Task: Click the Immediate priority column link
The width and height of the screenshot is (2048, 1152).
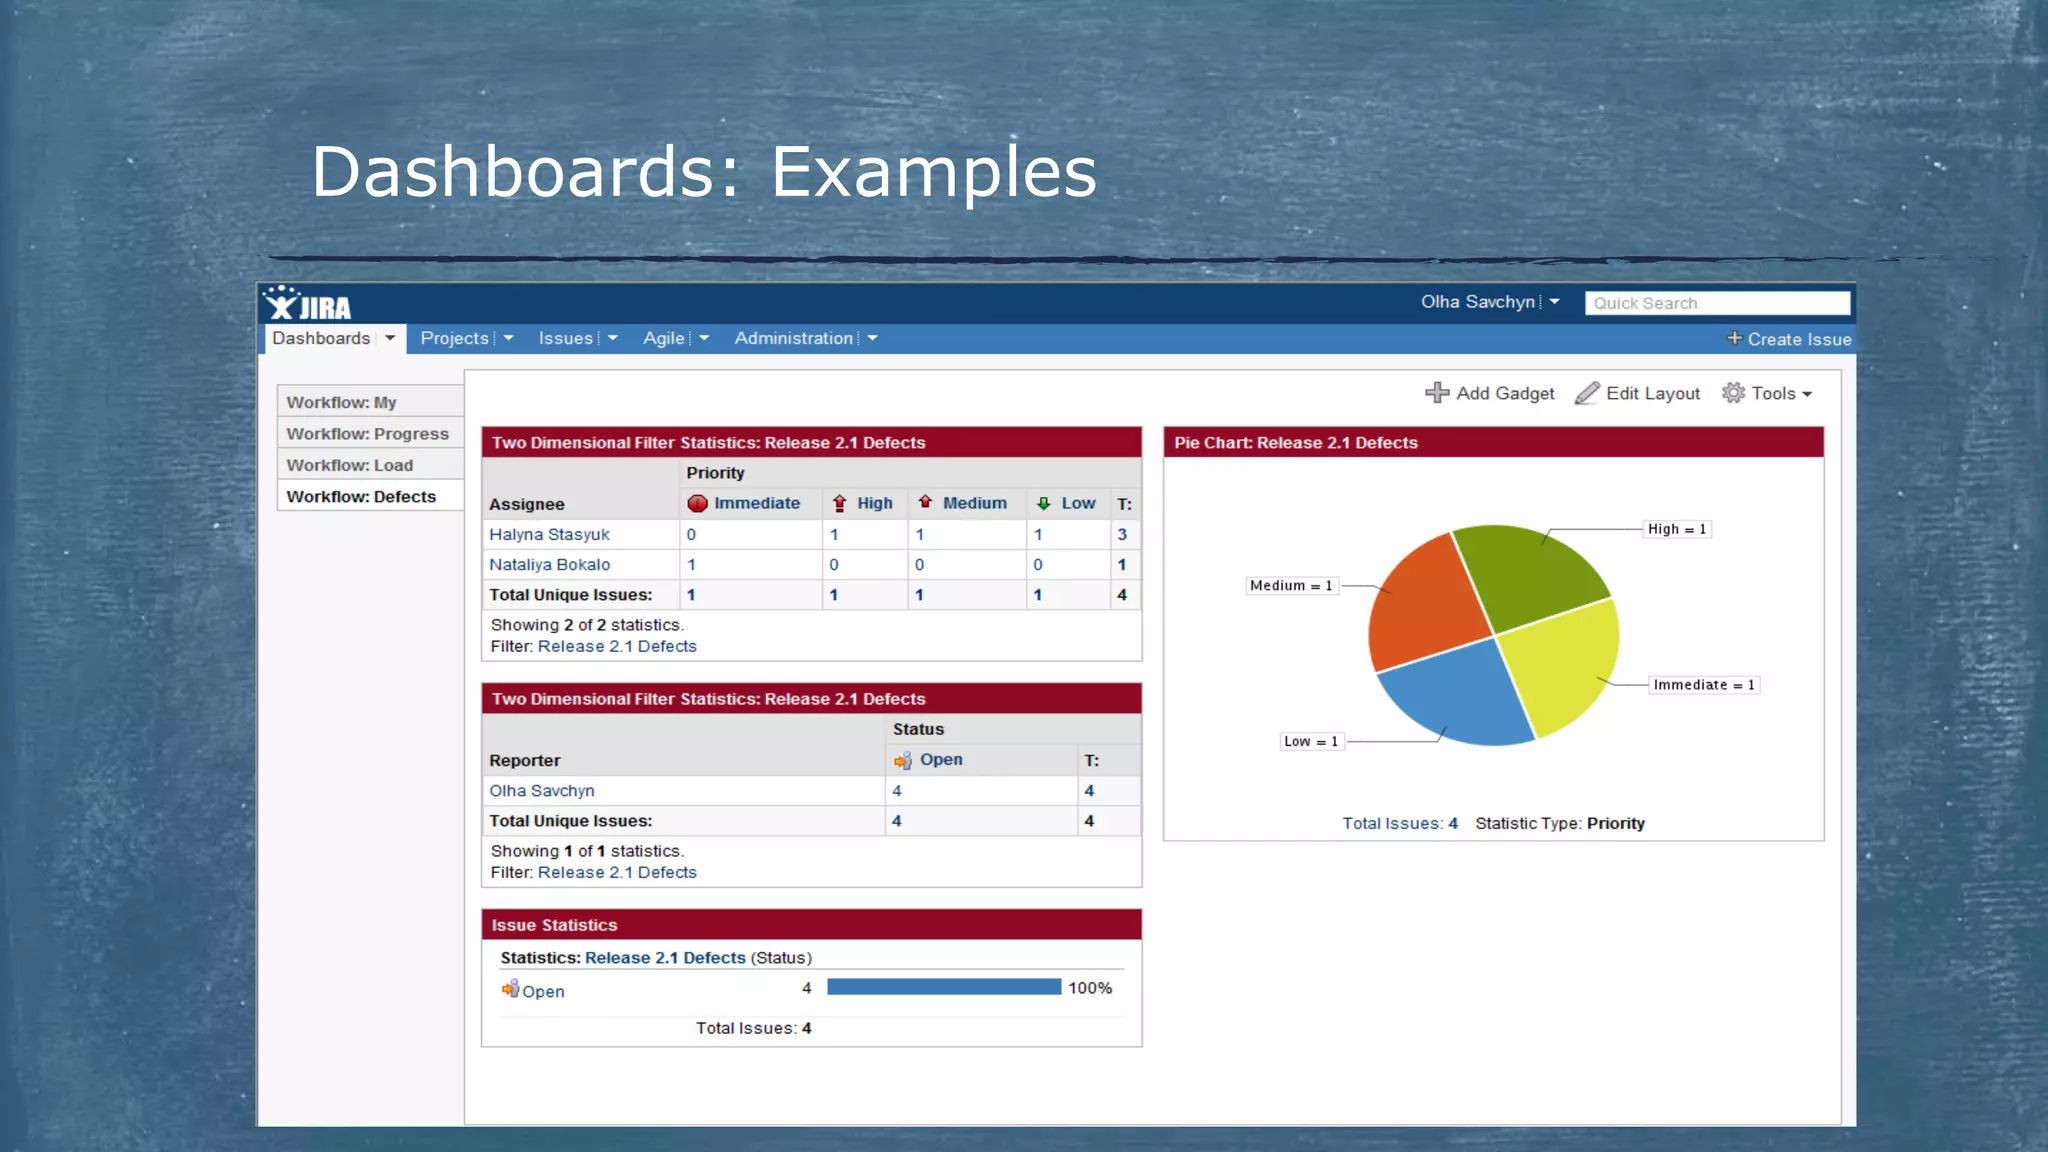Action: click(757, 503)
